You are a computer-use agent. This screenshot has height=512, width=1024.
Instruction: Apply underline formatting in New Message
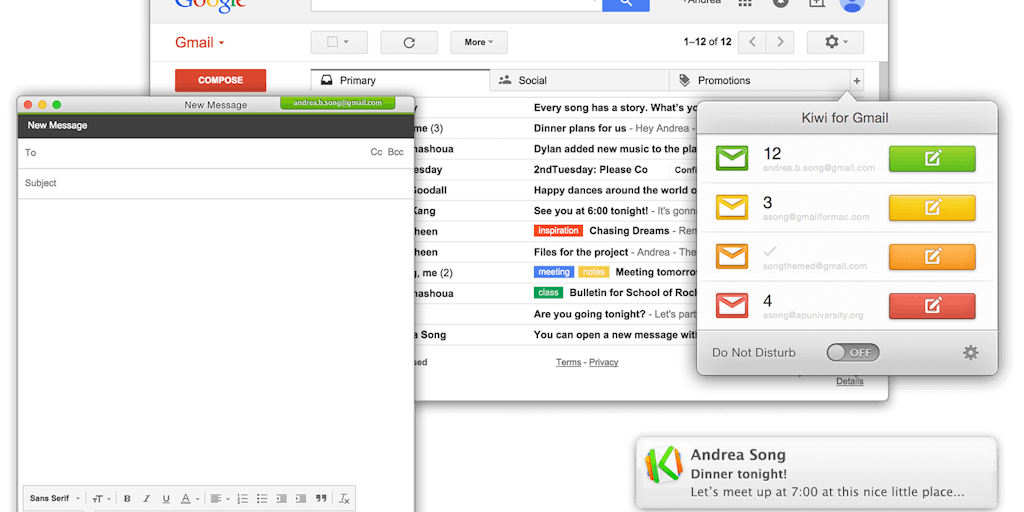click(166, 499)
